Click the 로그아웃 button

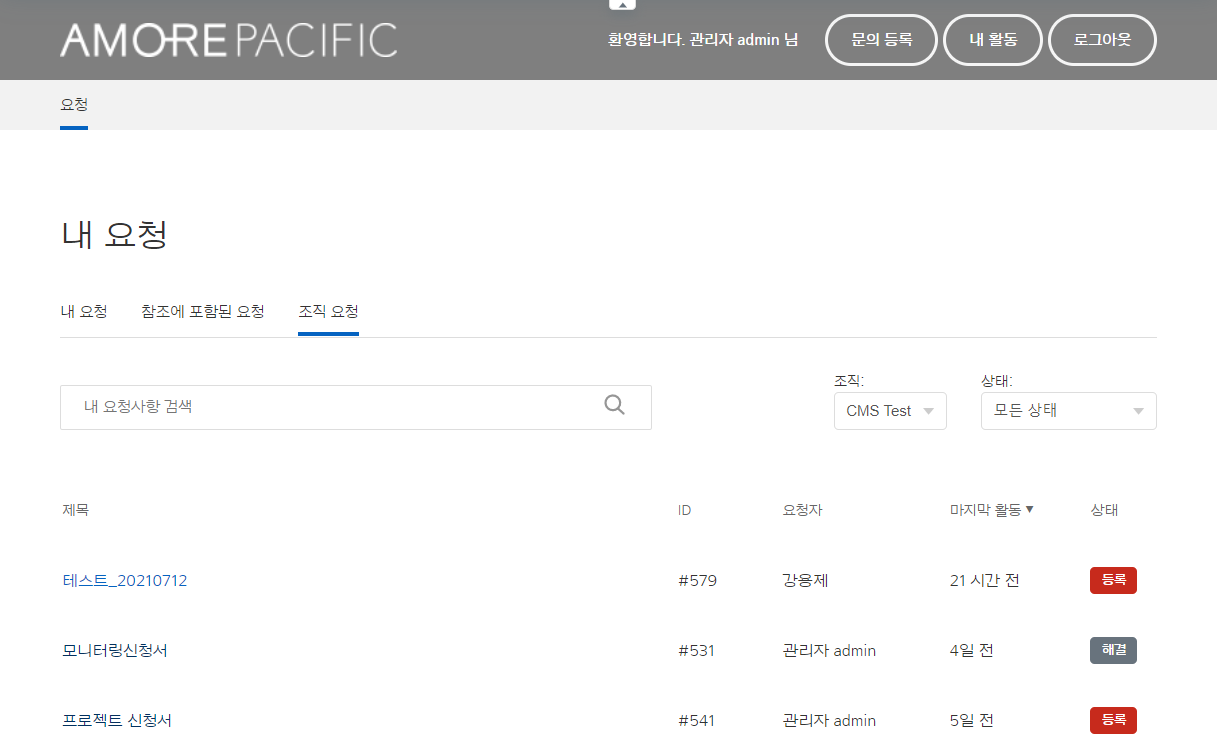pos(1101,40)
